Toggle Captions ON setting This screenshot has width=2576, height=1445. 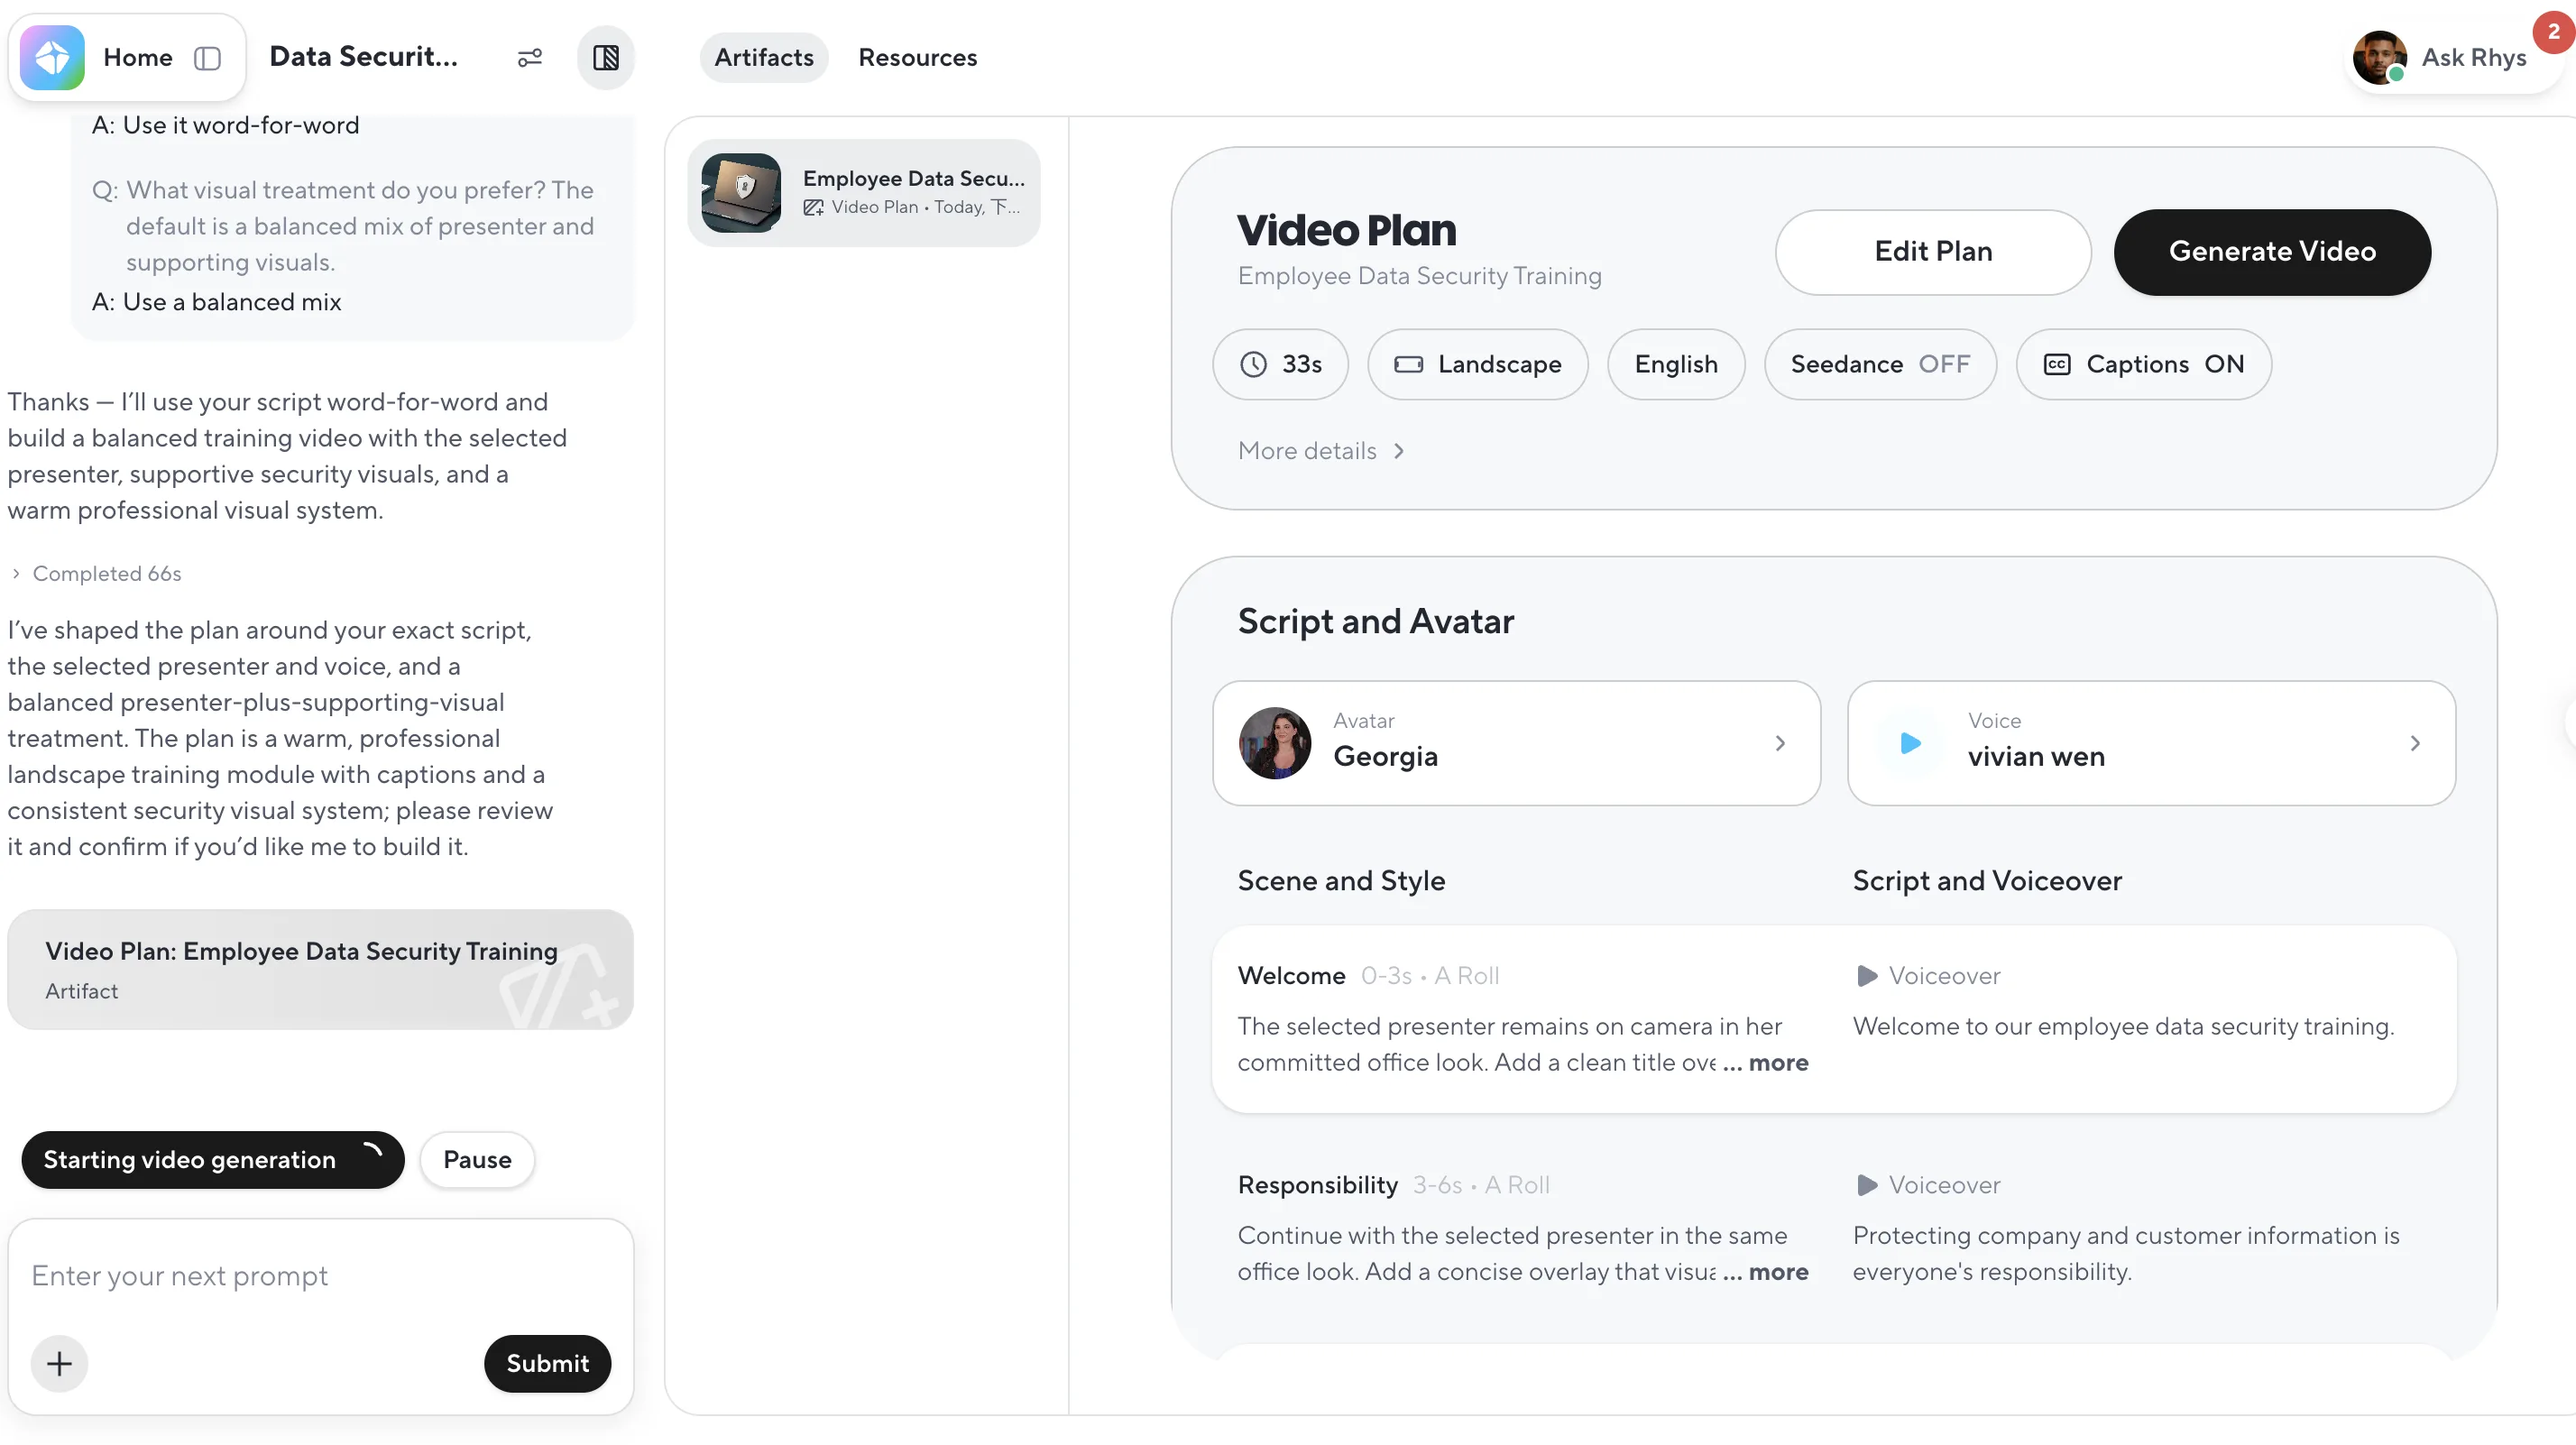click(x=2144, y=364)
